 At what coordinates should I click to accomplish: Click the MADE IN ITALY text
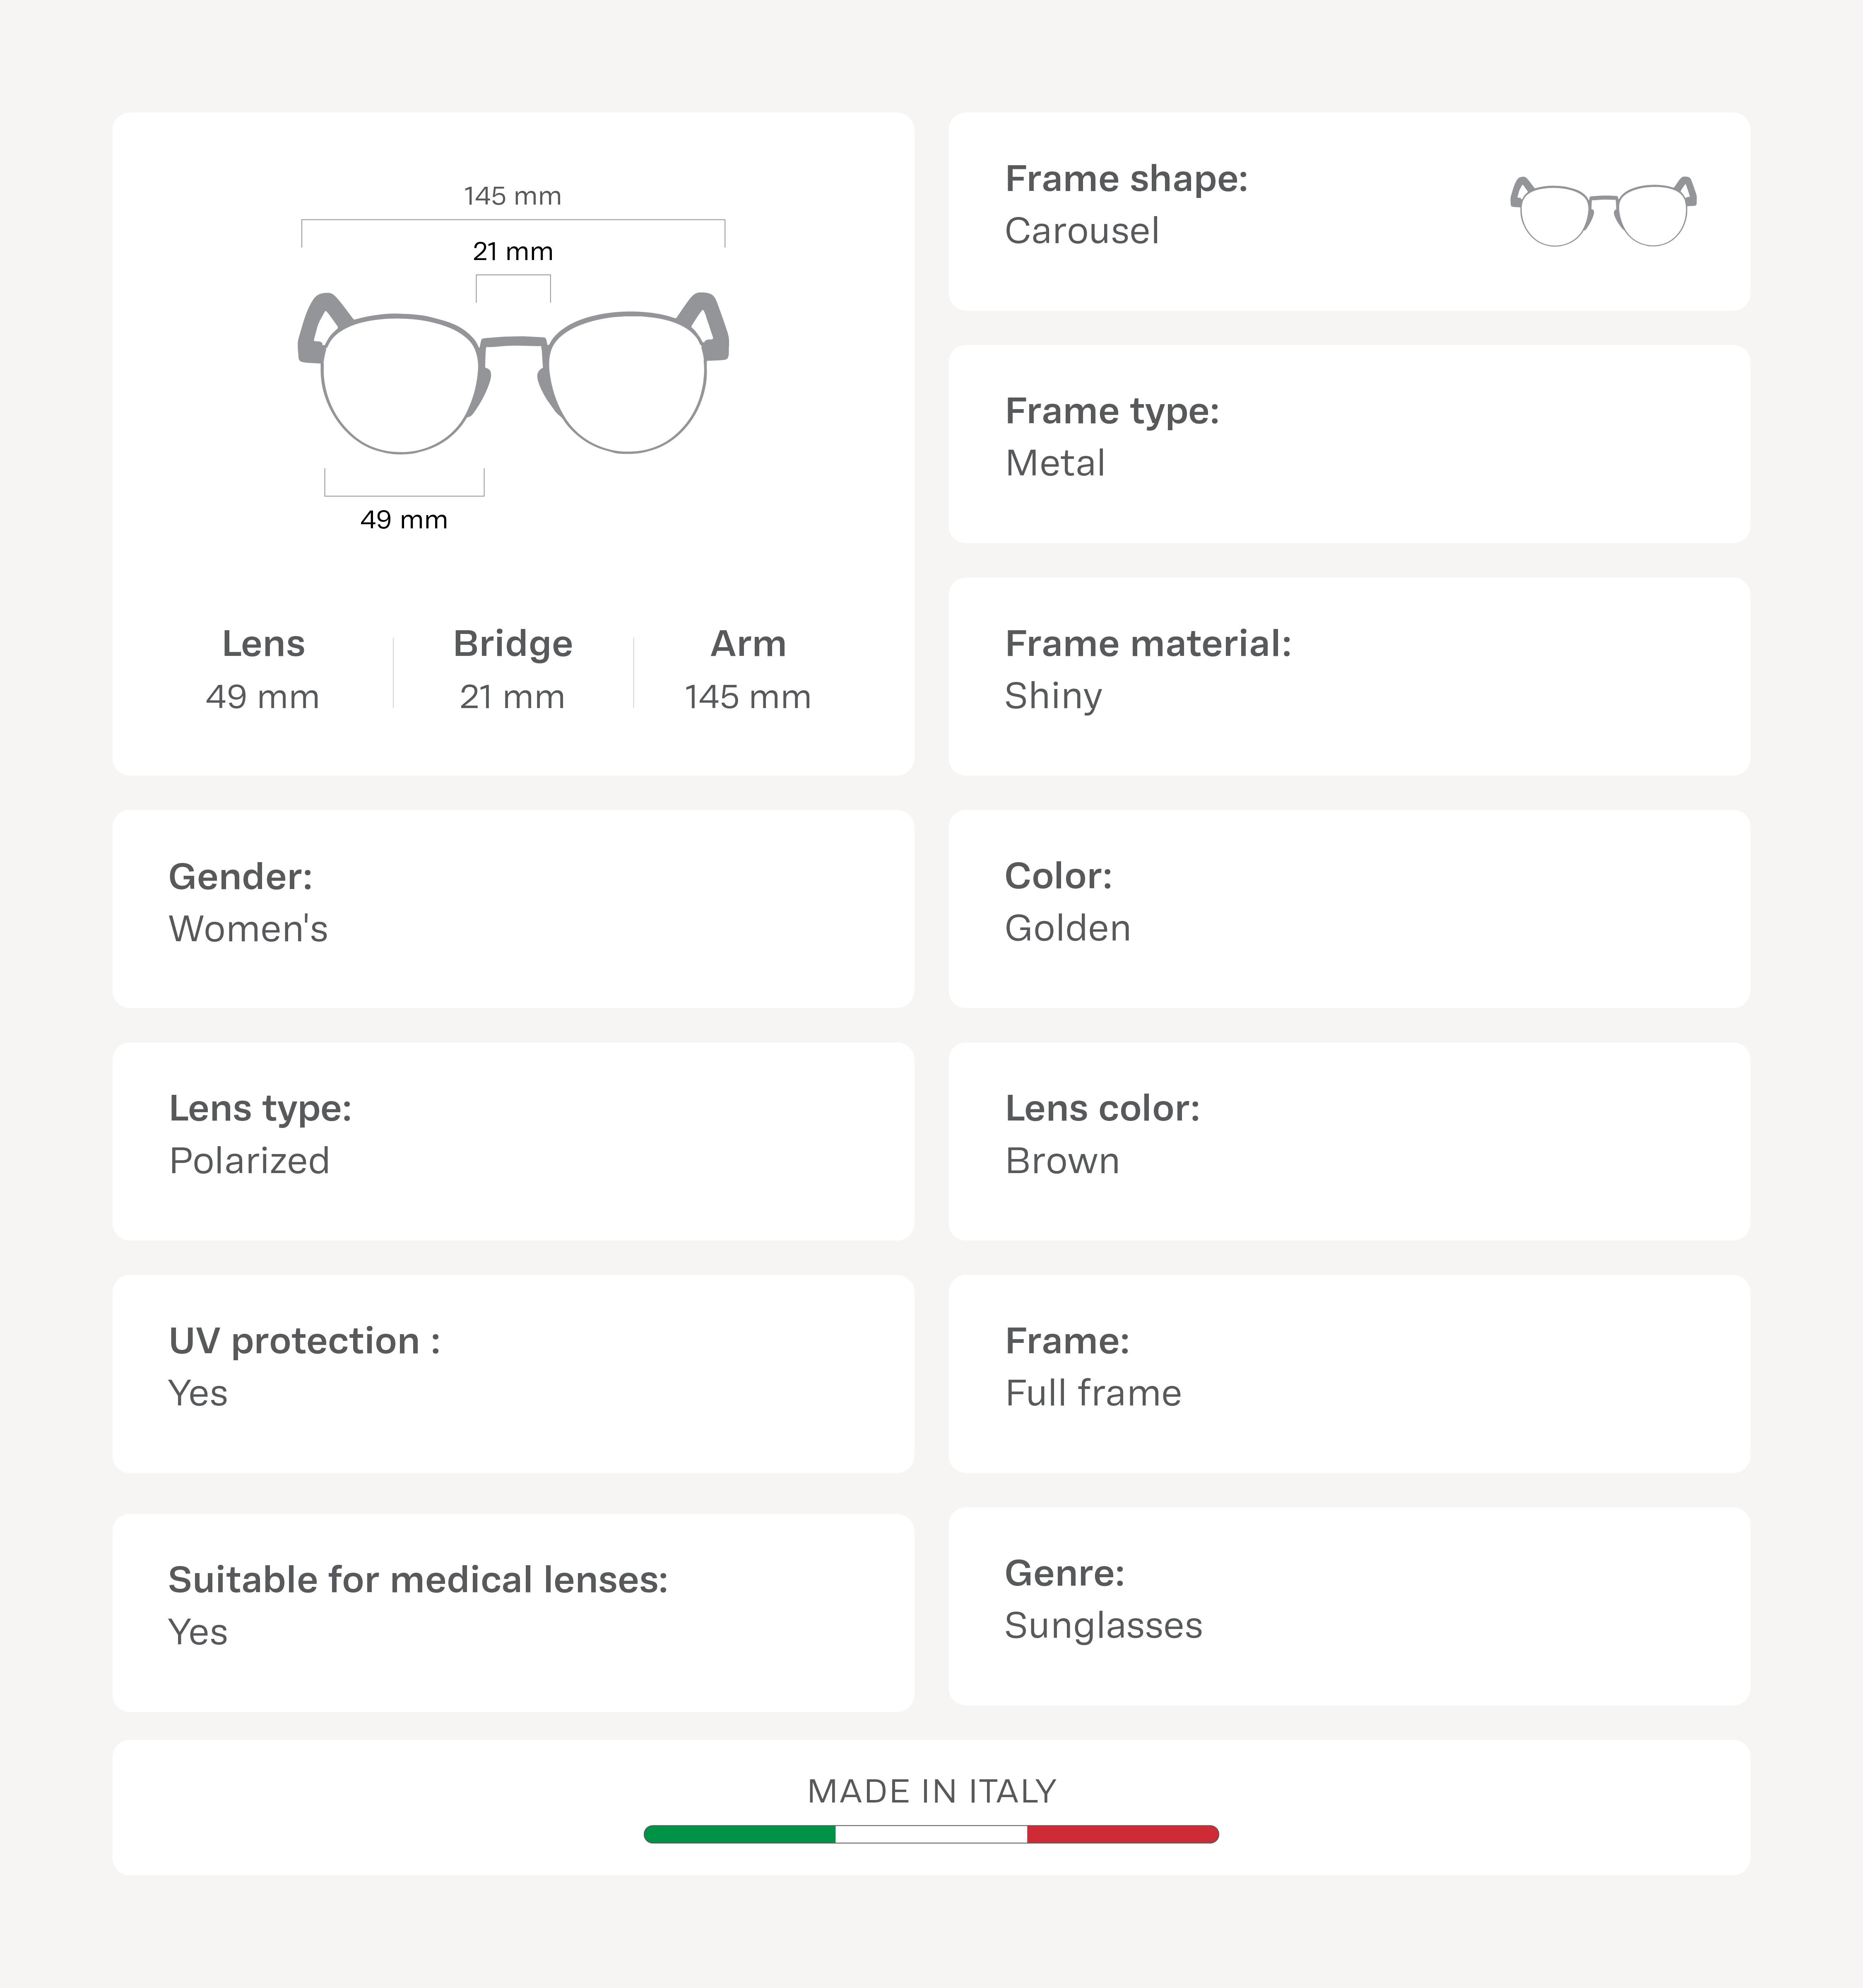tap(931, 1791)
